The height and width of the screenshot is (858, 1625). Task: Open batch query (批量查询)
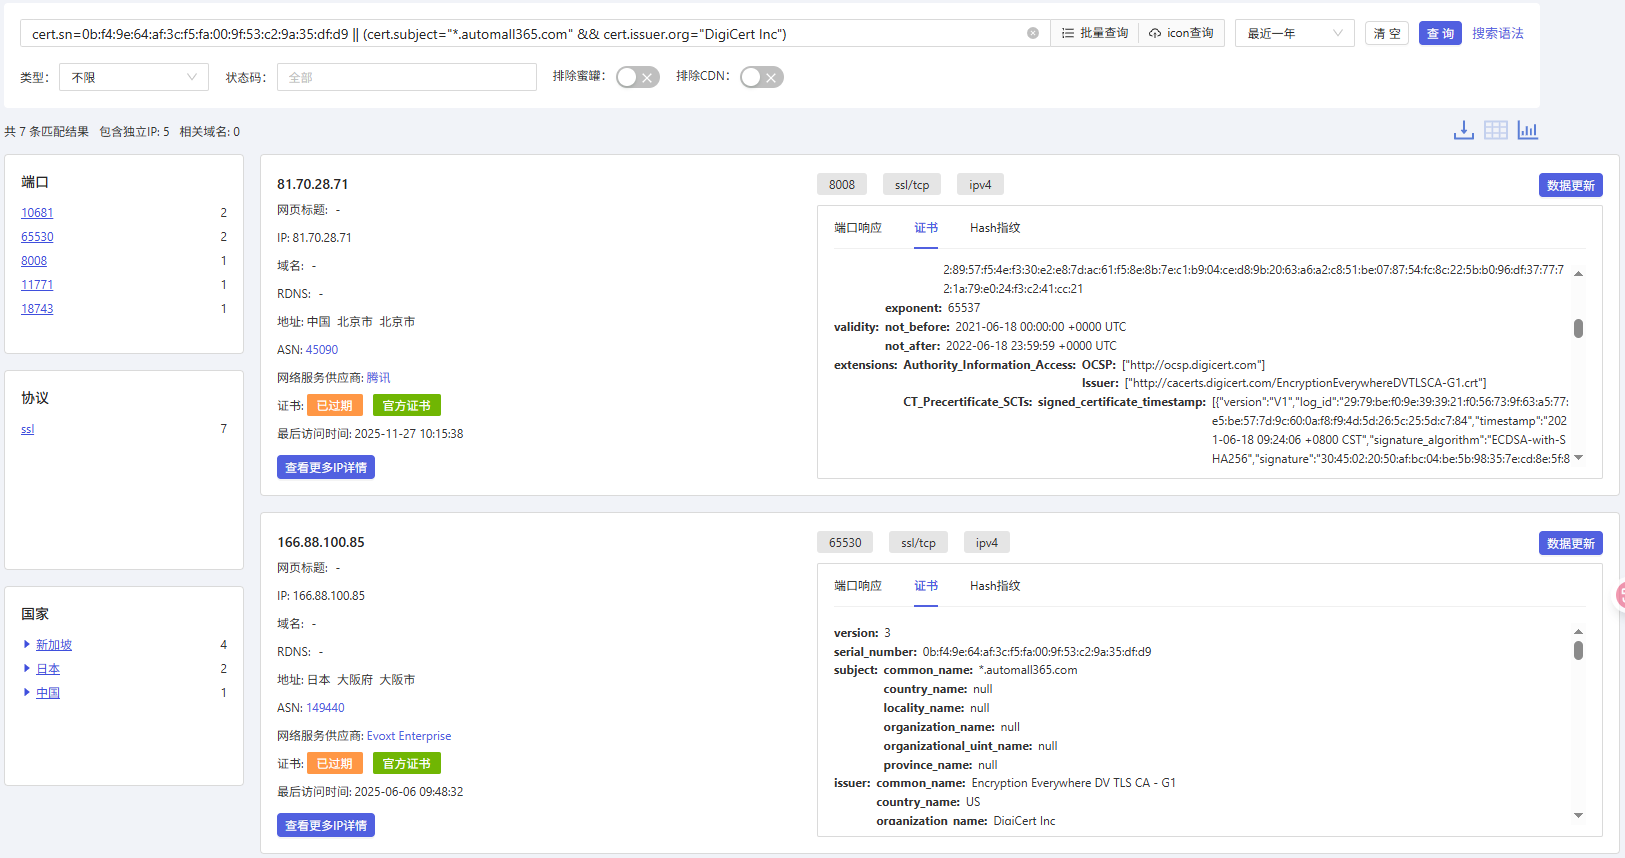[1095, 33]
